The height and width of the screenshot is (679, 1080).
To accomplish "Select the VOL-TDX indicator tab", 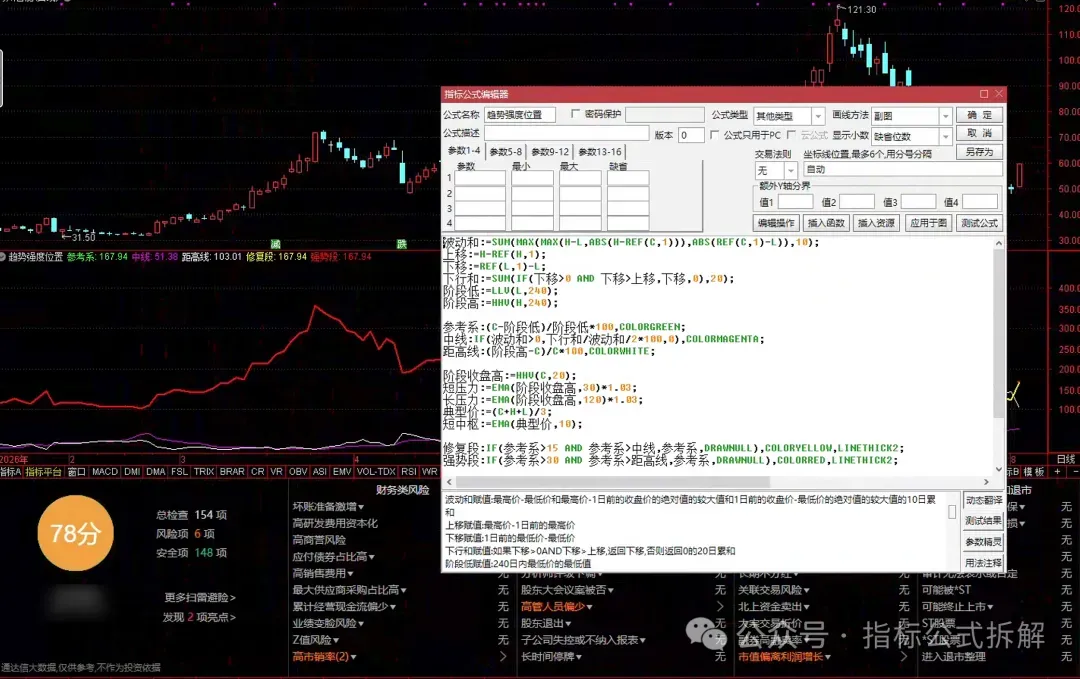I will [376, 472].
